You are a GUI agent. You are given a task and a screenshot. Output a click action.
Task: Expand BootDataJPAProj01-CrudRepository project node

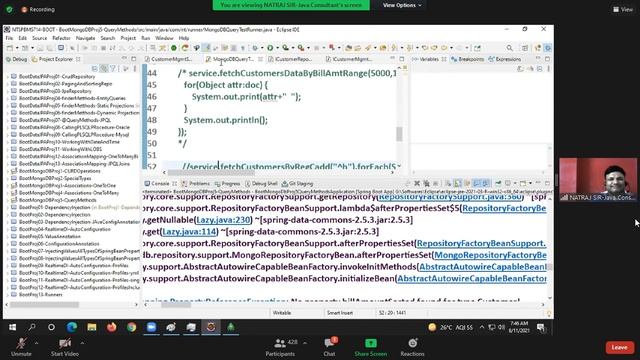pyautogui.click(x=8, y=77)
